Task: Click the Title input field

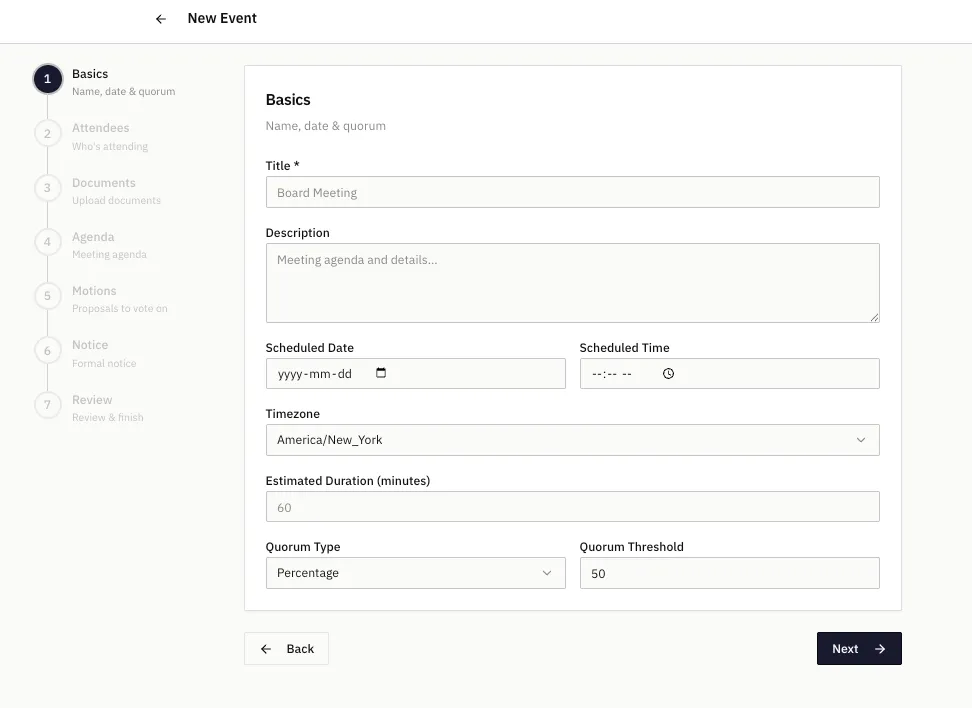Action: tap(572, 192)
